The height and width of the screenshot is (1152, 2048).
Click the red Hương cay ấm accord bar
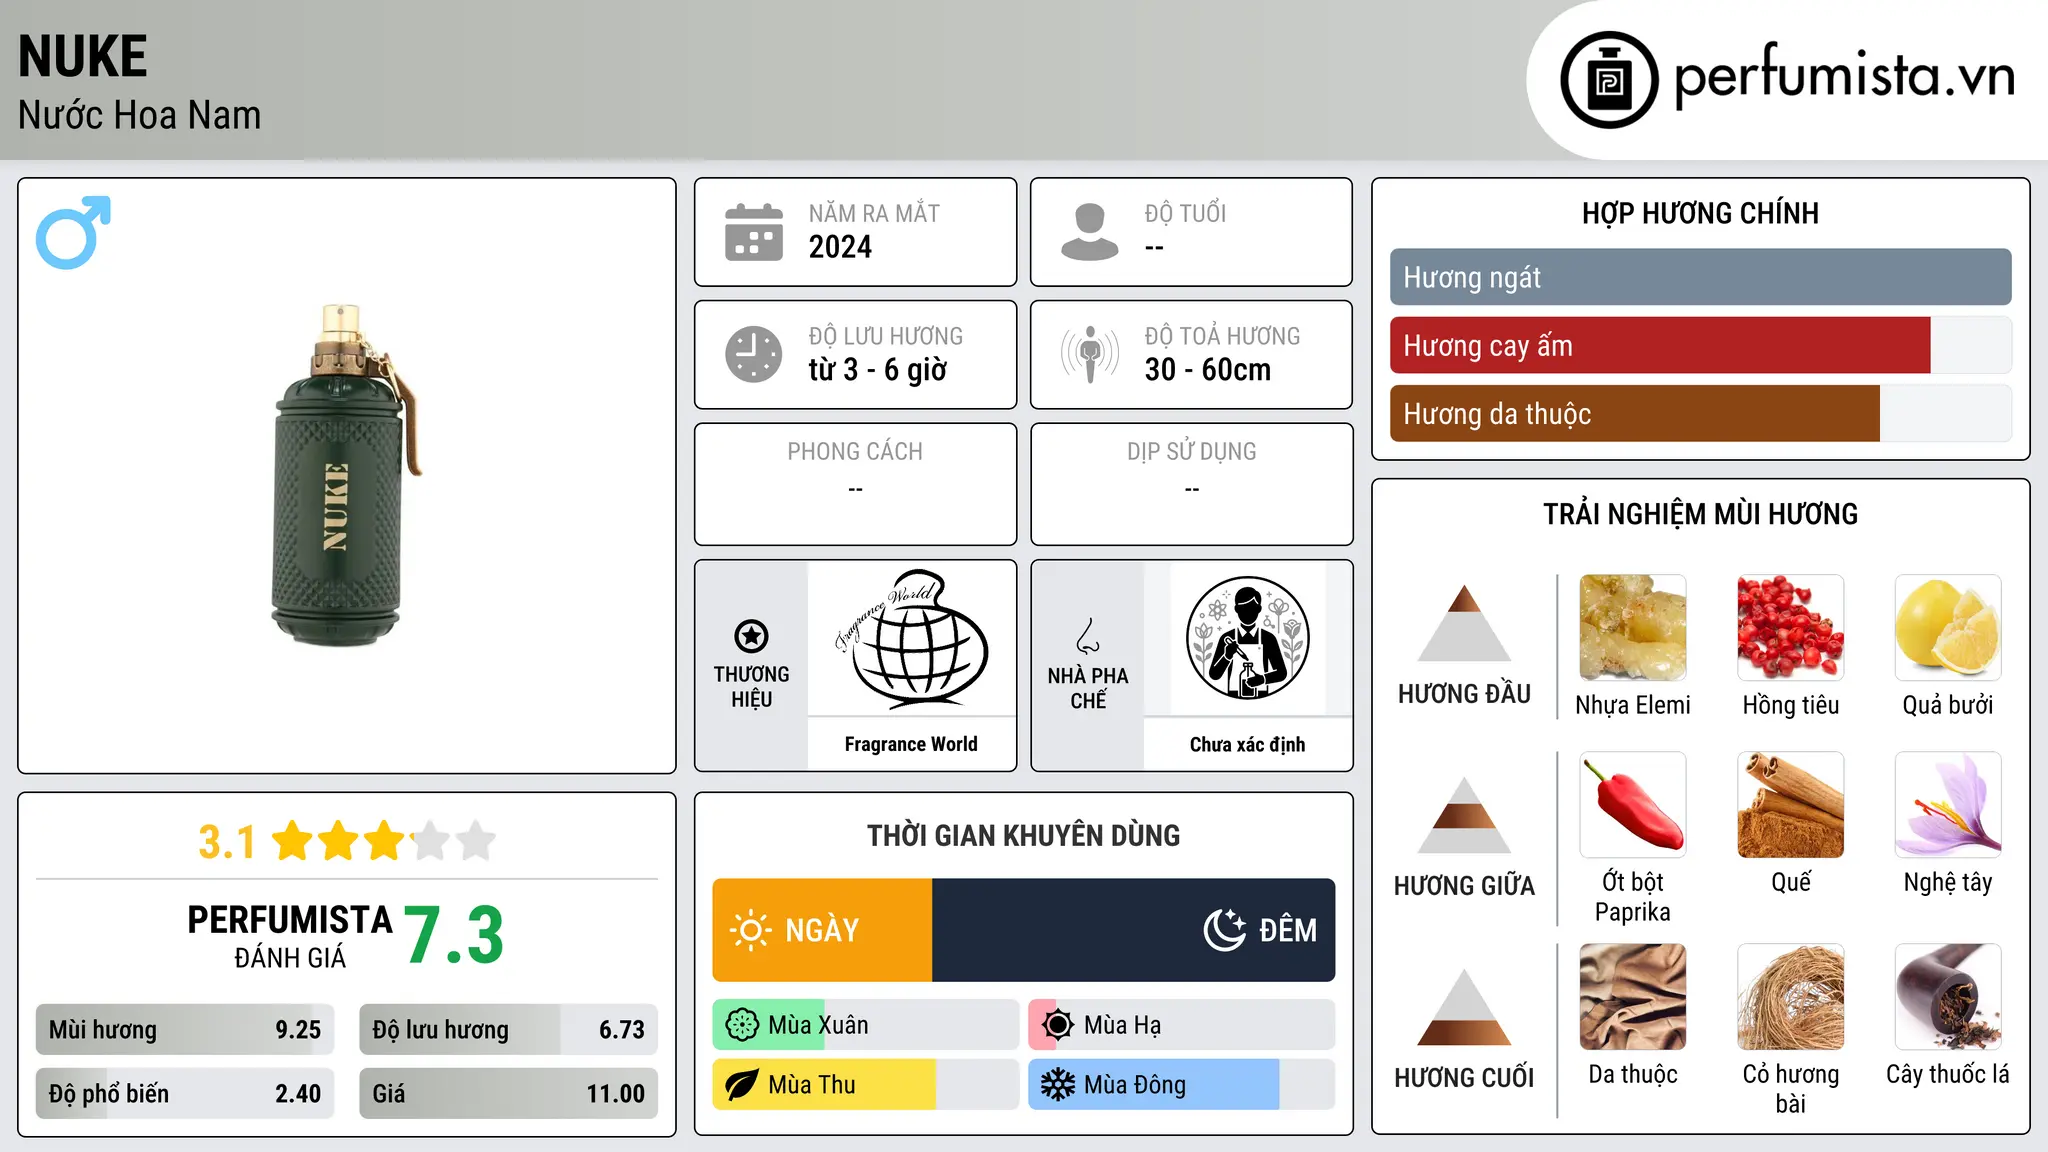pos(1660,345)
